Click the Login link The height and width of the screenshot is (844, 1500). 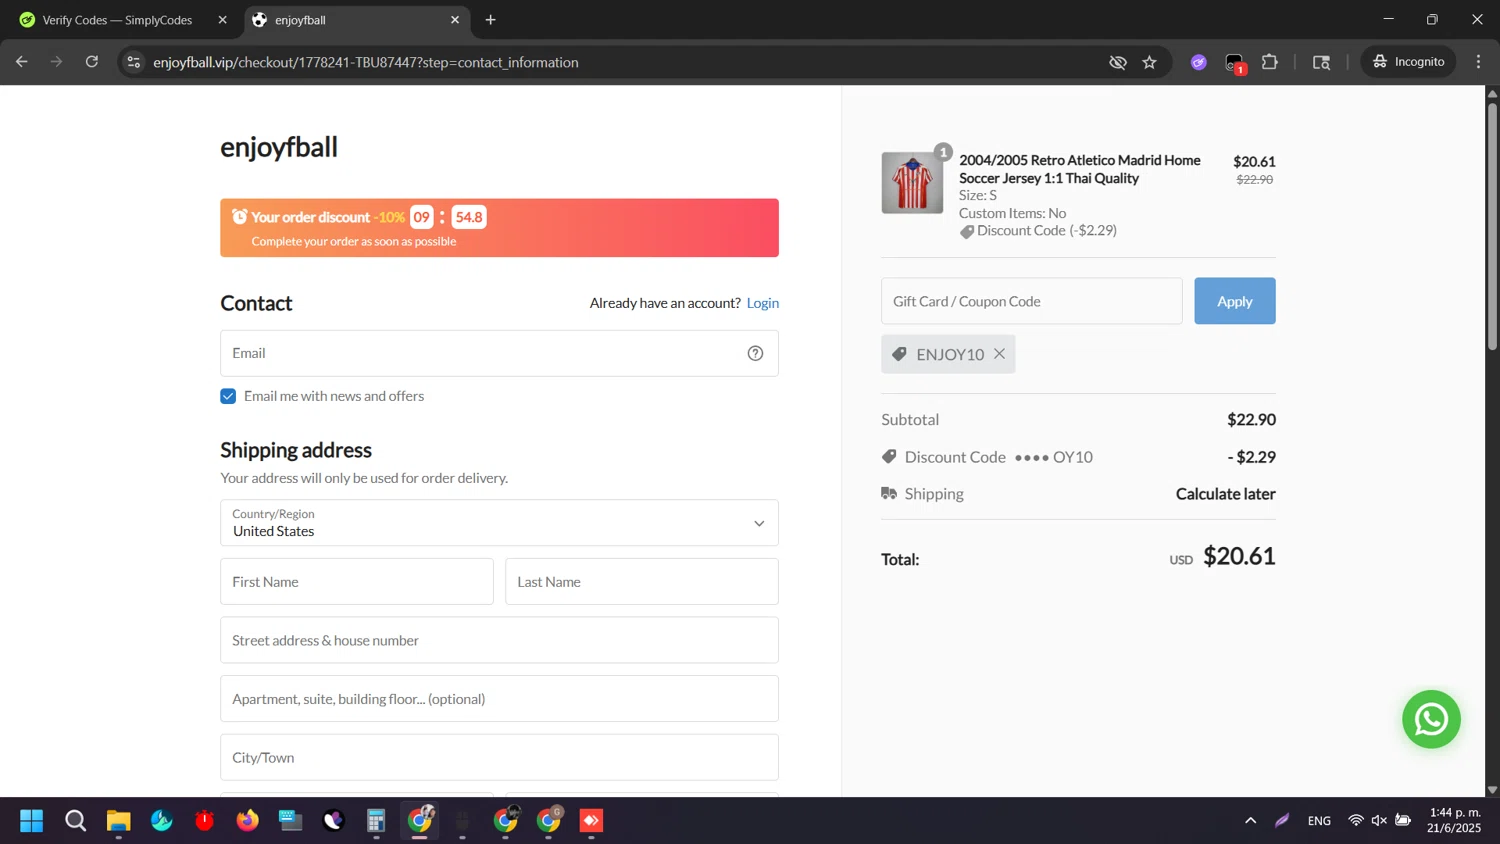763,303
